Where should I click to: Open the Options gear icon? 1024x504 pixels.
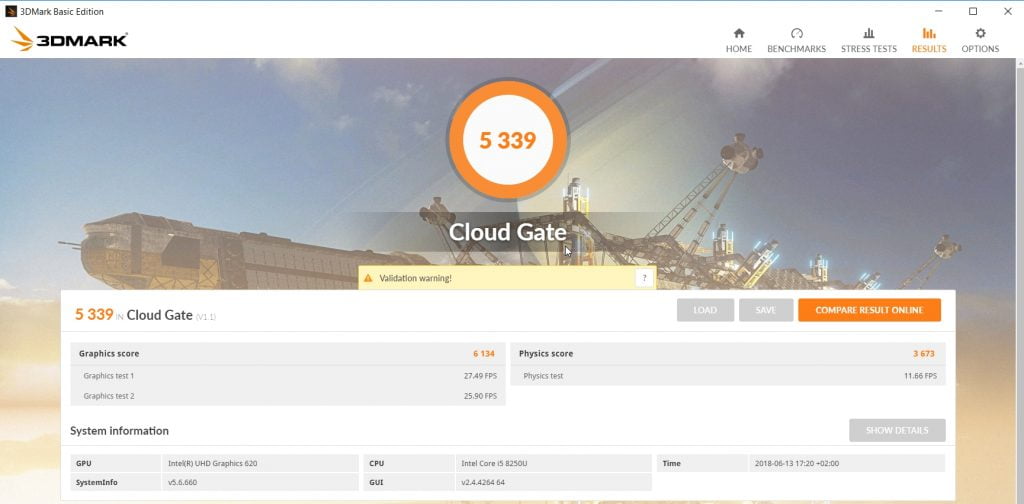coord(980,33)
